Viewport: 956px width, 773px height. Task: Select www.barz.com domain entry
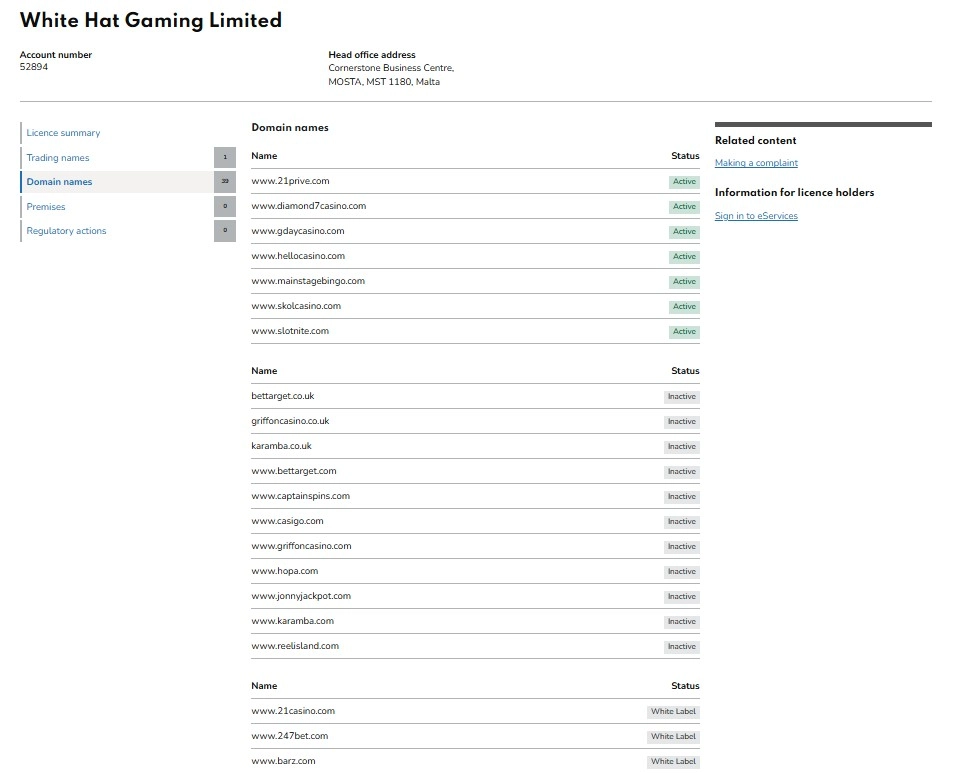(283, 761)
